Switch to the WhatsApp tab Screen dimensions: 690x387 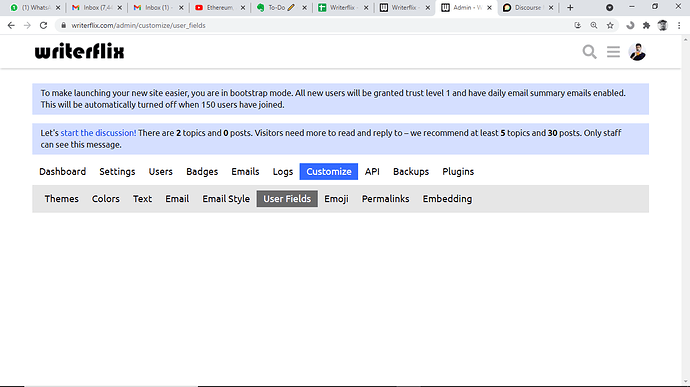[35, 7]
